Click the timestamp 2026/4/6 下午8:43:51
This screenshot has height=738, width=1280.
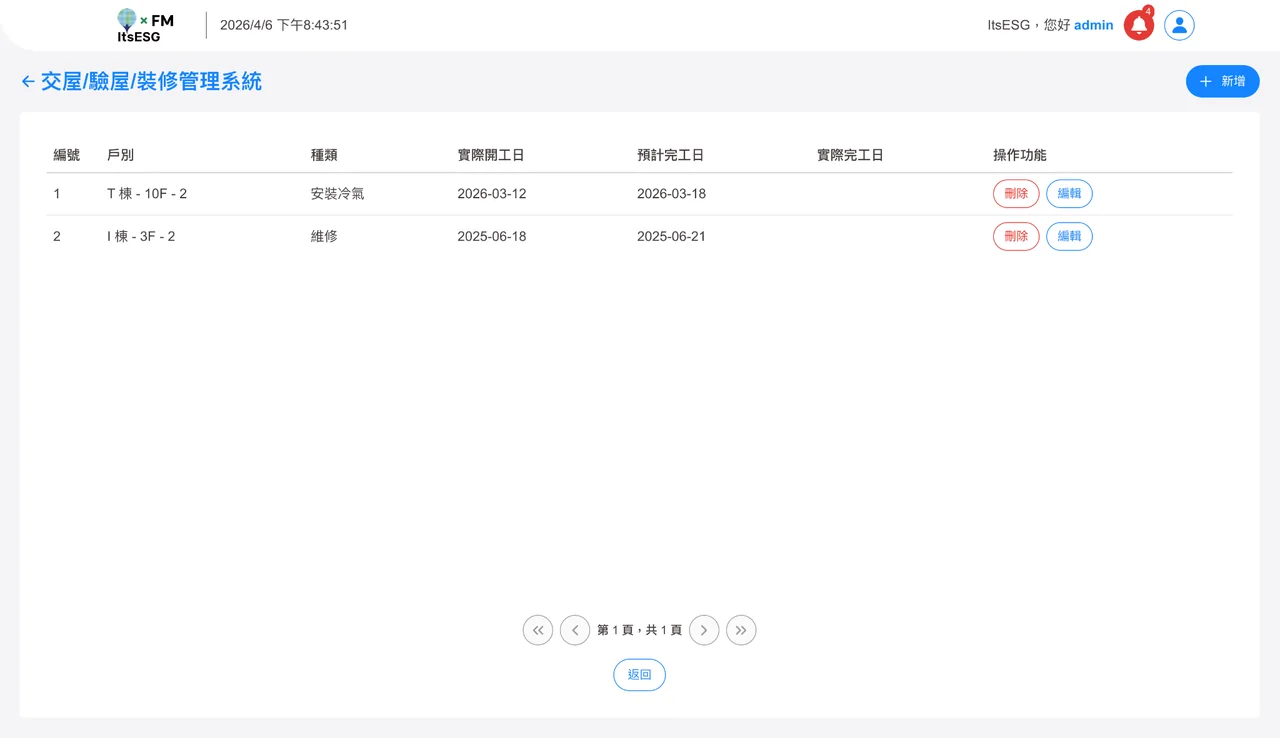284,25
